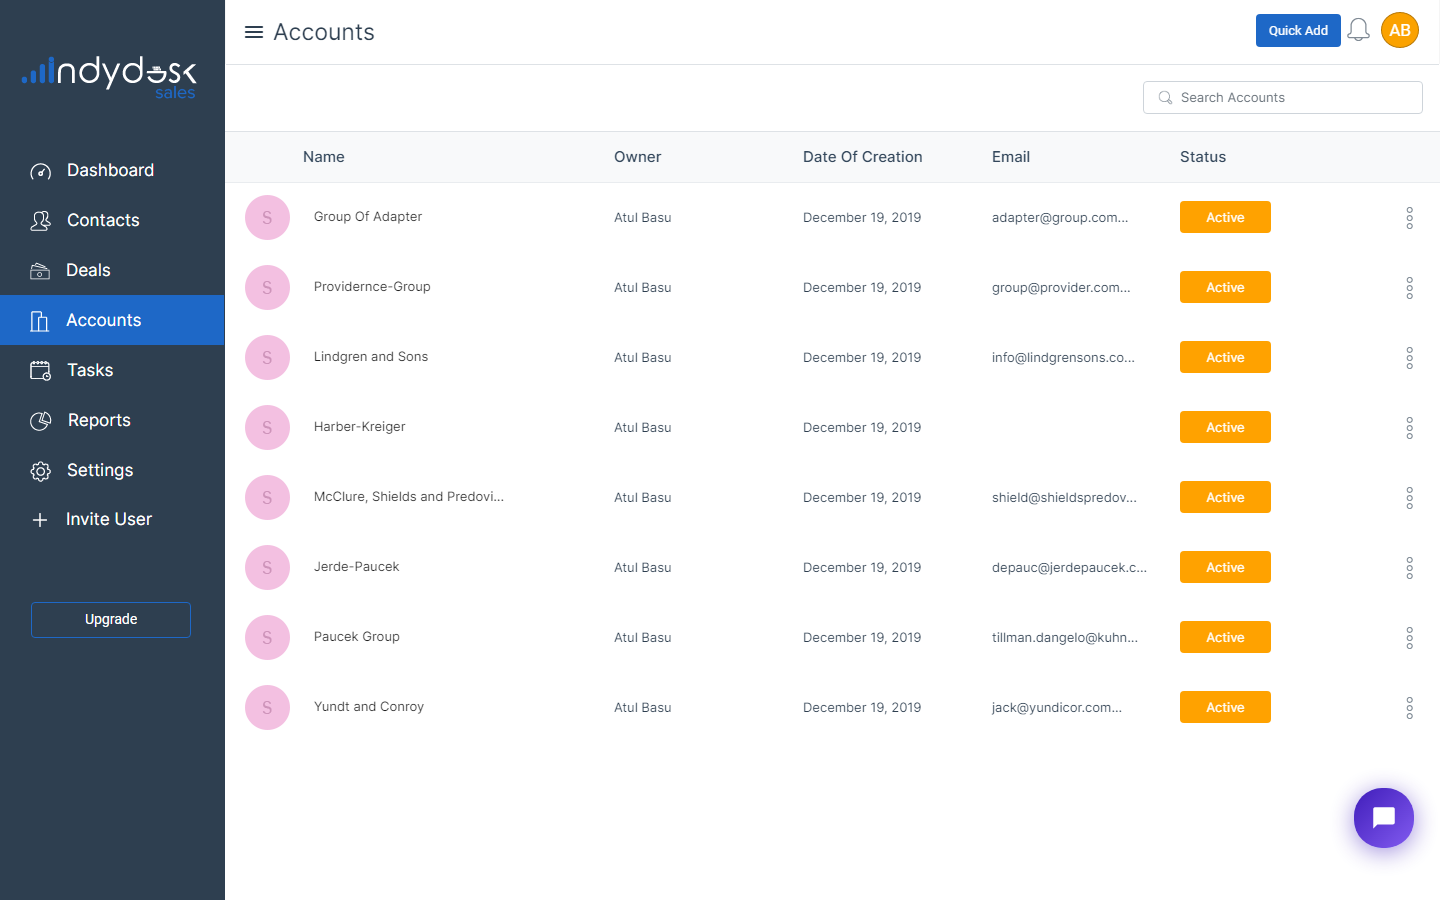This screenshot has height=900, width=1440.
Task: Expand row options for Harber-Kreiger
Action: click(1409, 428)
